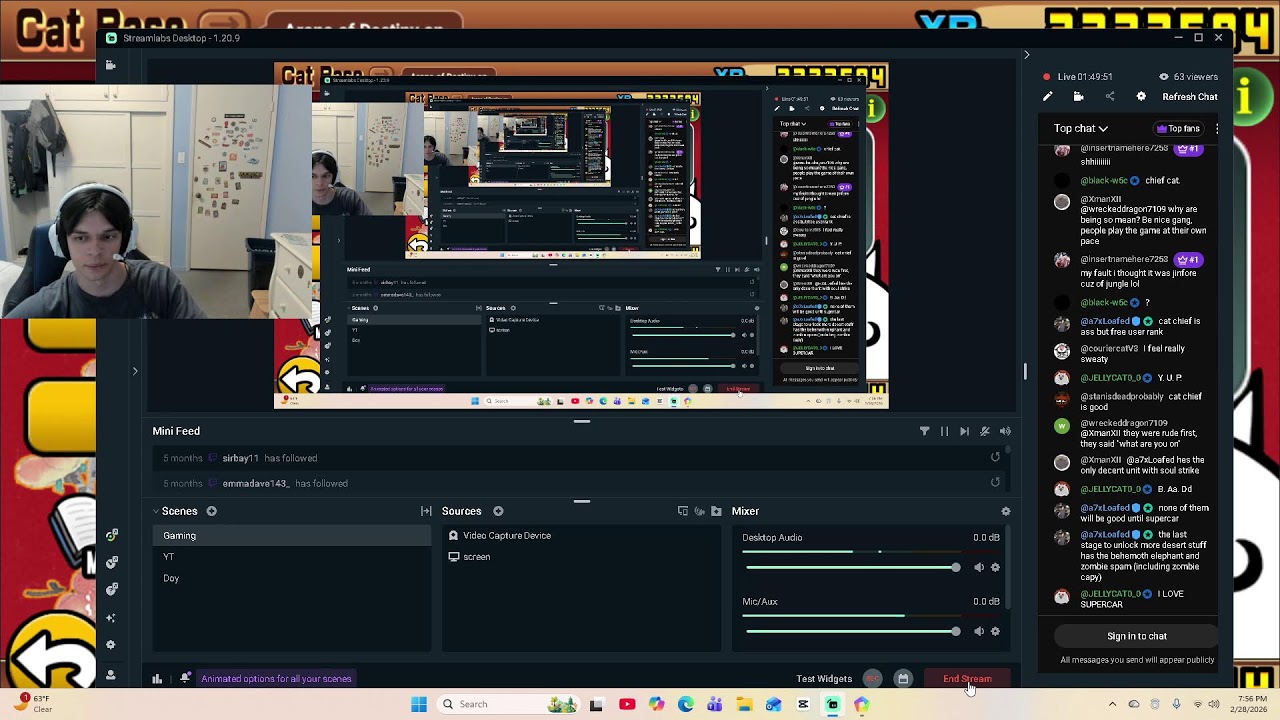1280x720 pixels.
Task: Open the Windows Start menu
Action: 419,704
